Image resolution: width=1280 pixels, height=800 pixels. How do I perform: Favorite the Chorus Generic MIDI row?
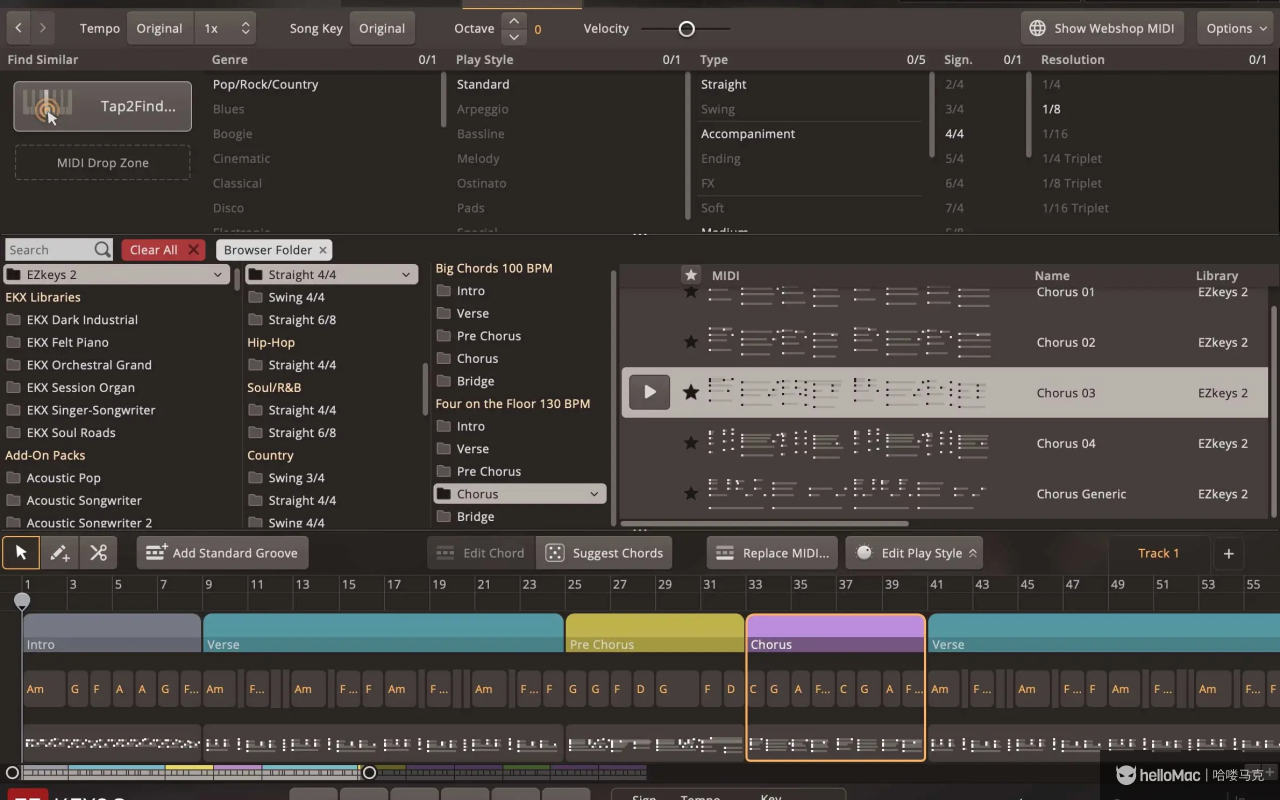click(x=690, y=493)
